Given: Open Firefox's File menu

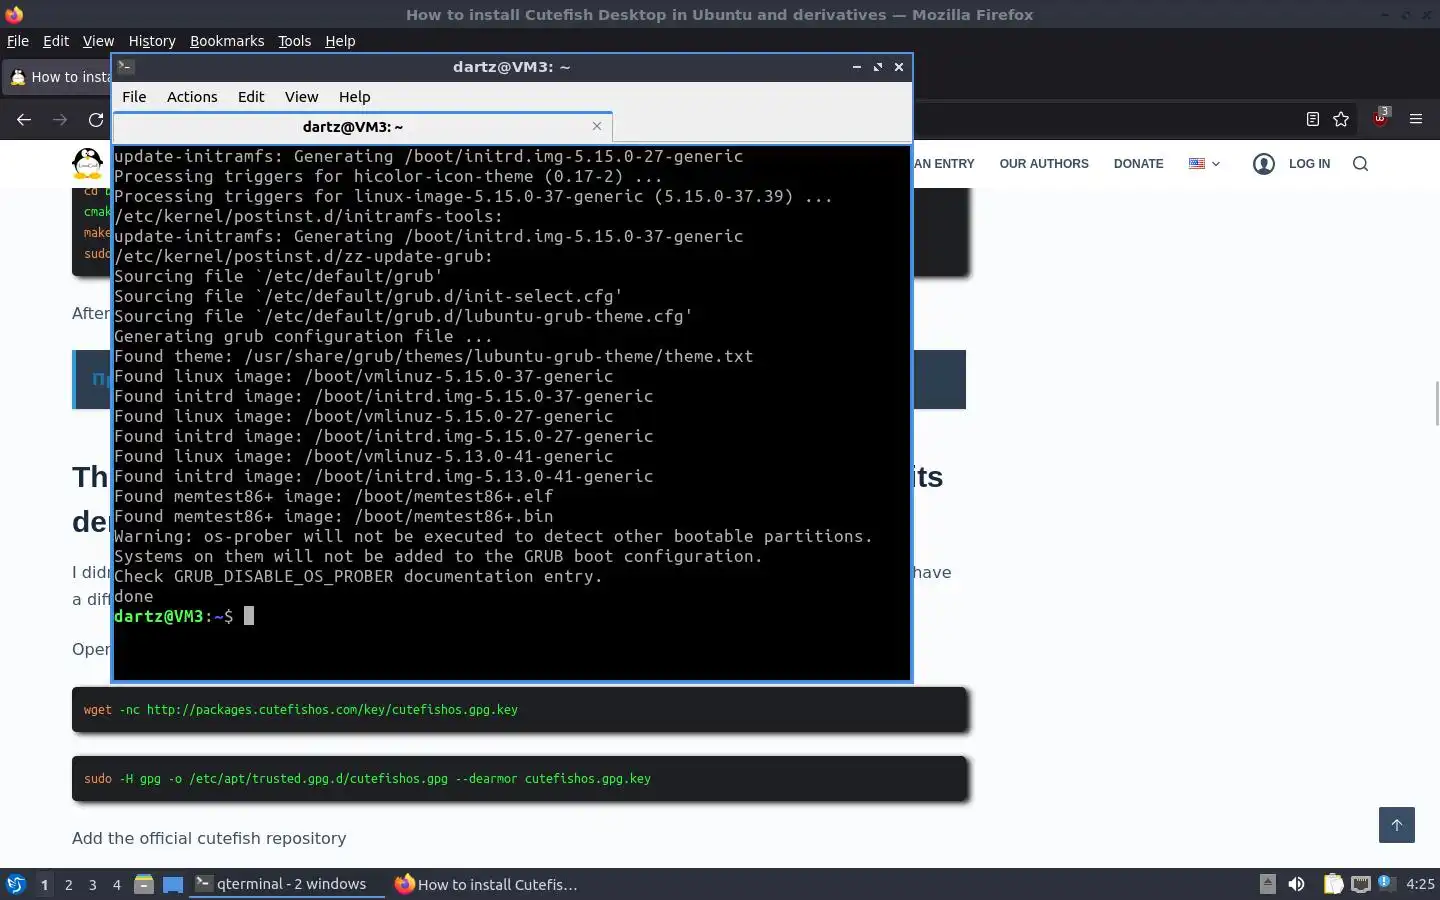Looking at the screenshot, I should click(x=18, y=41).
